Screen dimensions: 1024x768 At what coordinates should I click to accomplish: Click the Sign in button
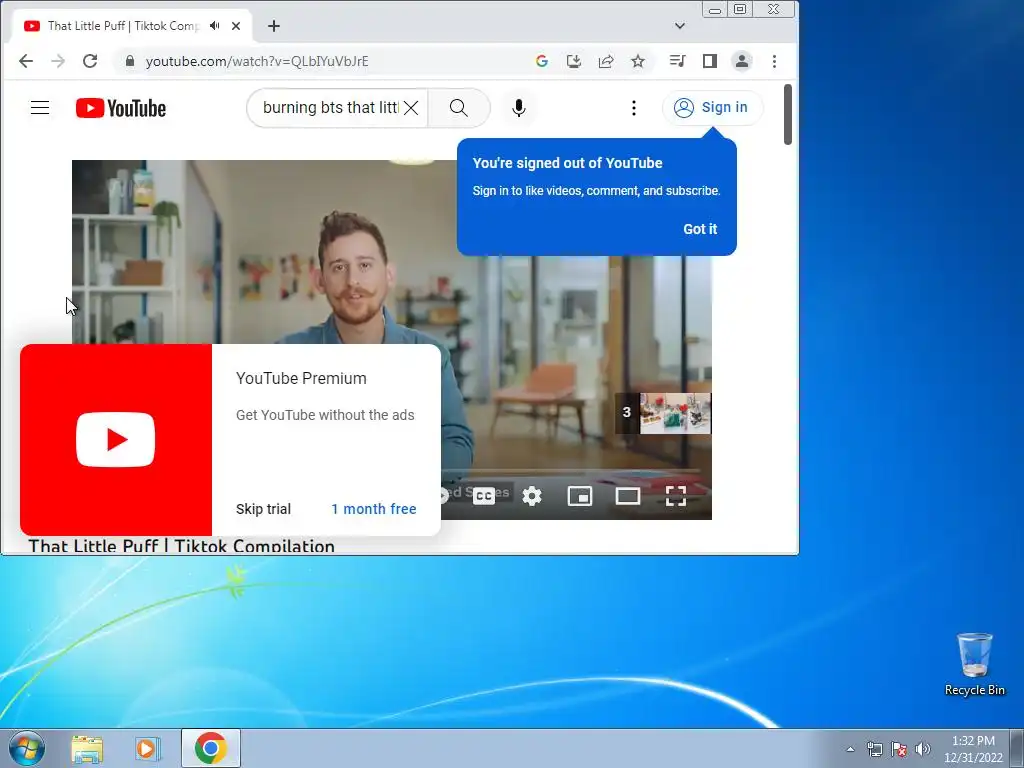(x=712, y=108)
